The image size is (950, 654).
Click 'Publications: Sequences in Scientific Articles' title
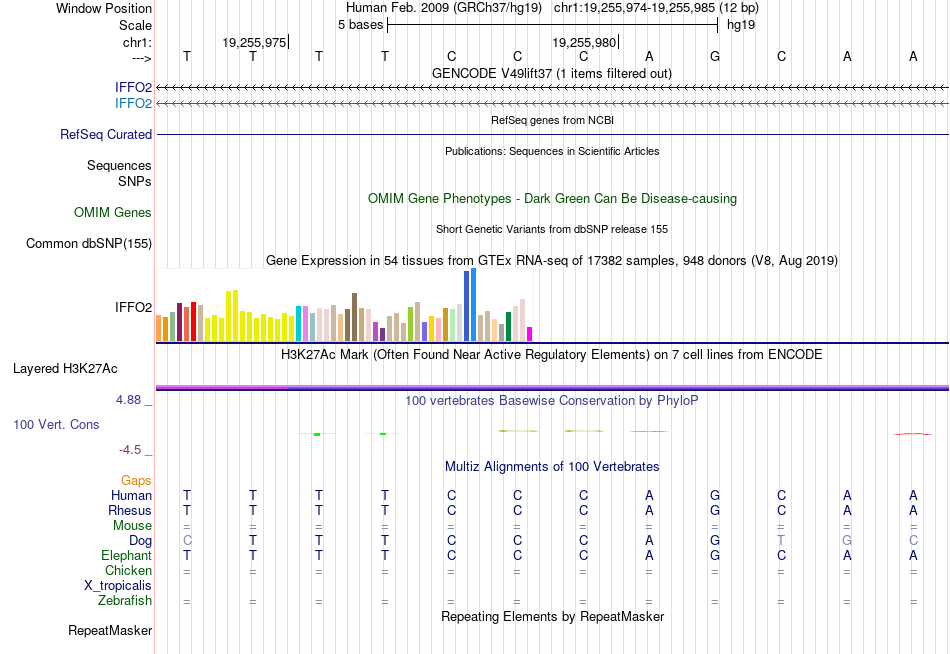(x=552, y=151)
